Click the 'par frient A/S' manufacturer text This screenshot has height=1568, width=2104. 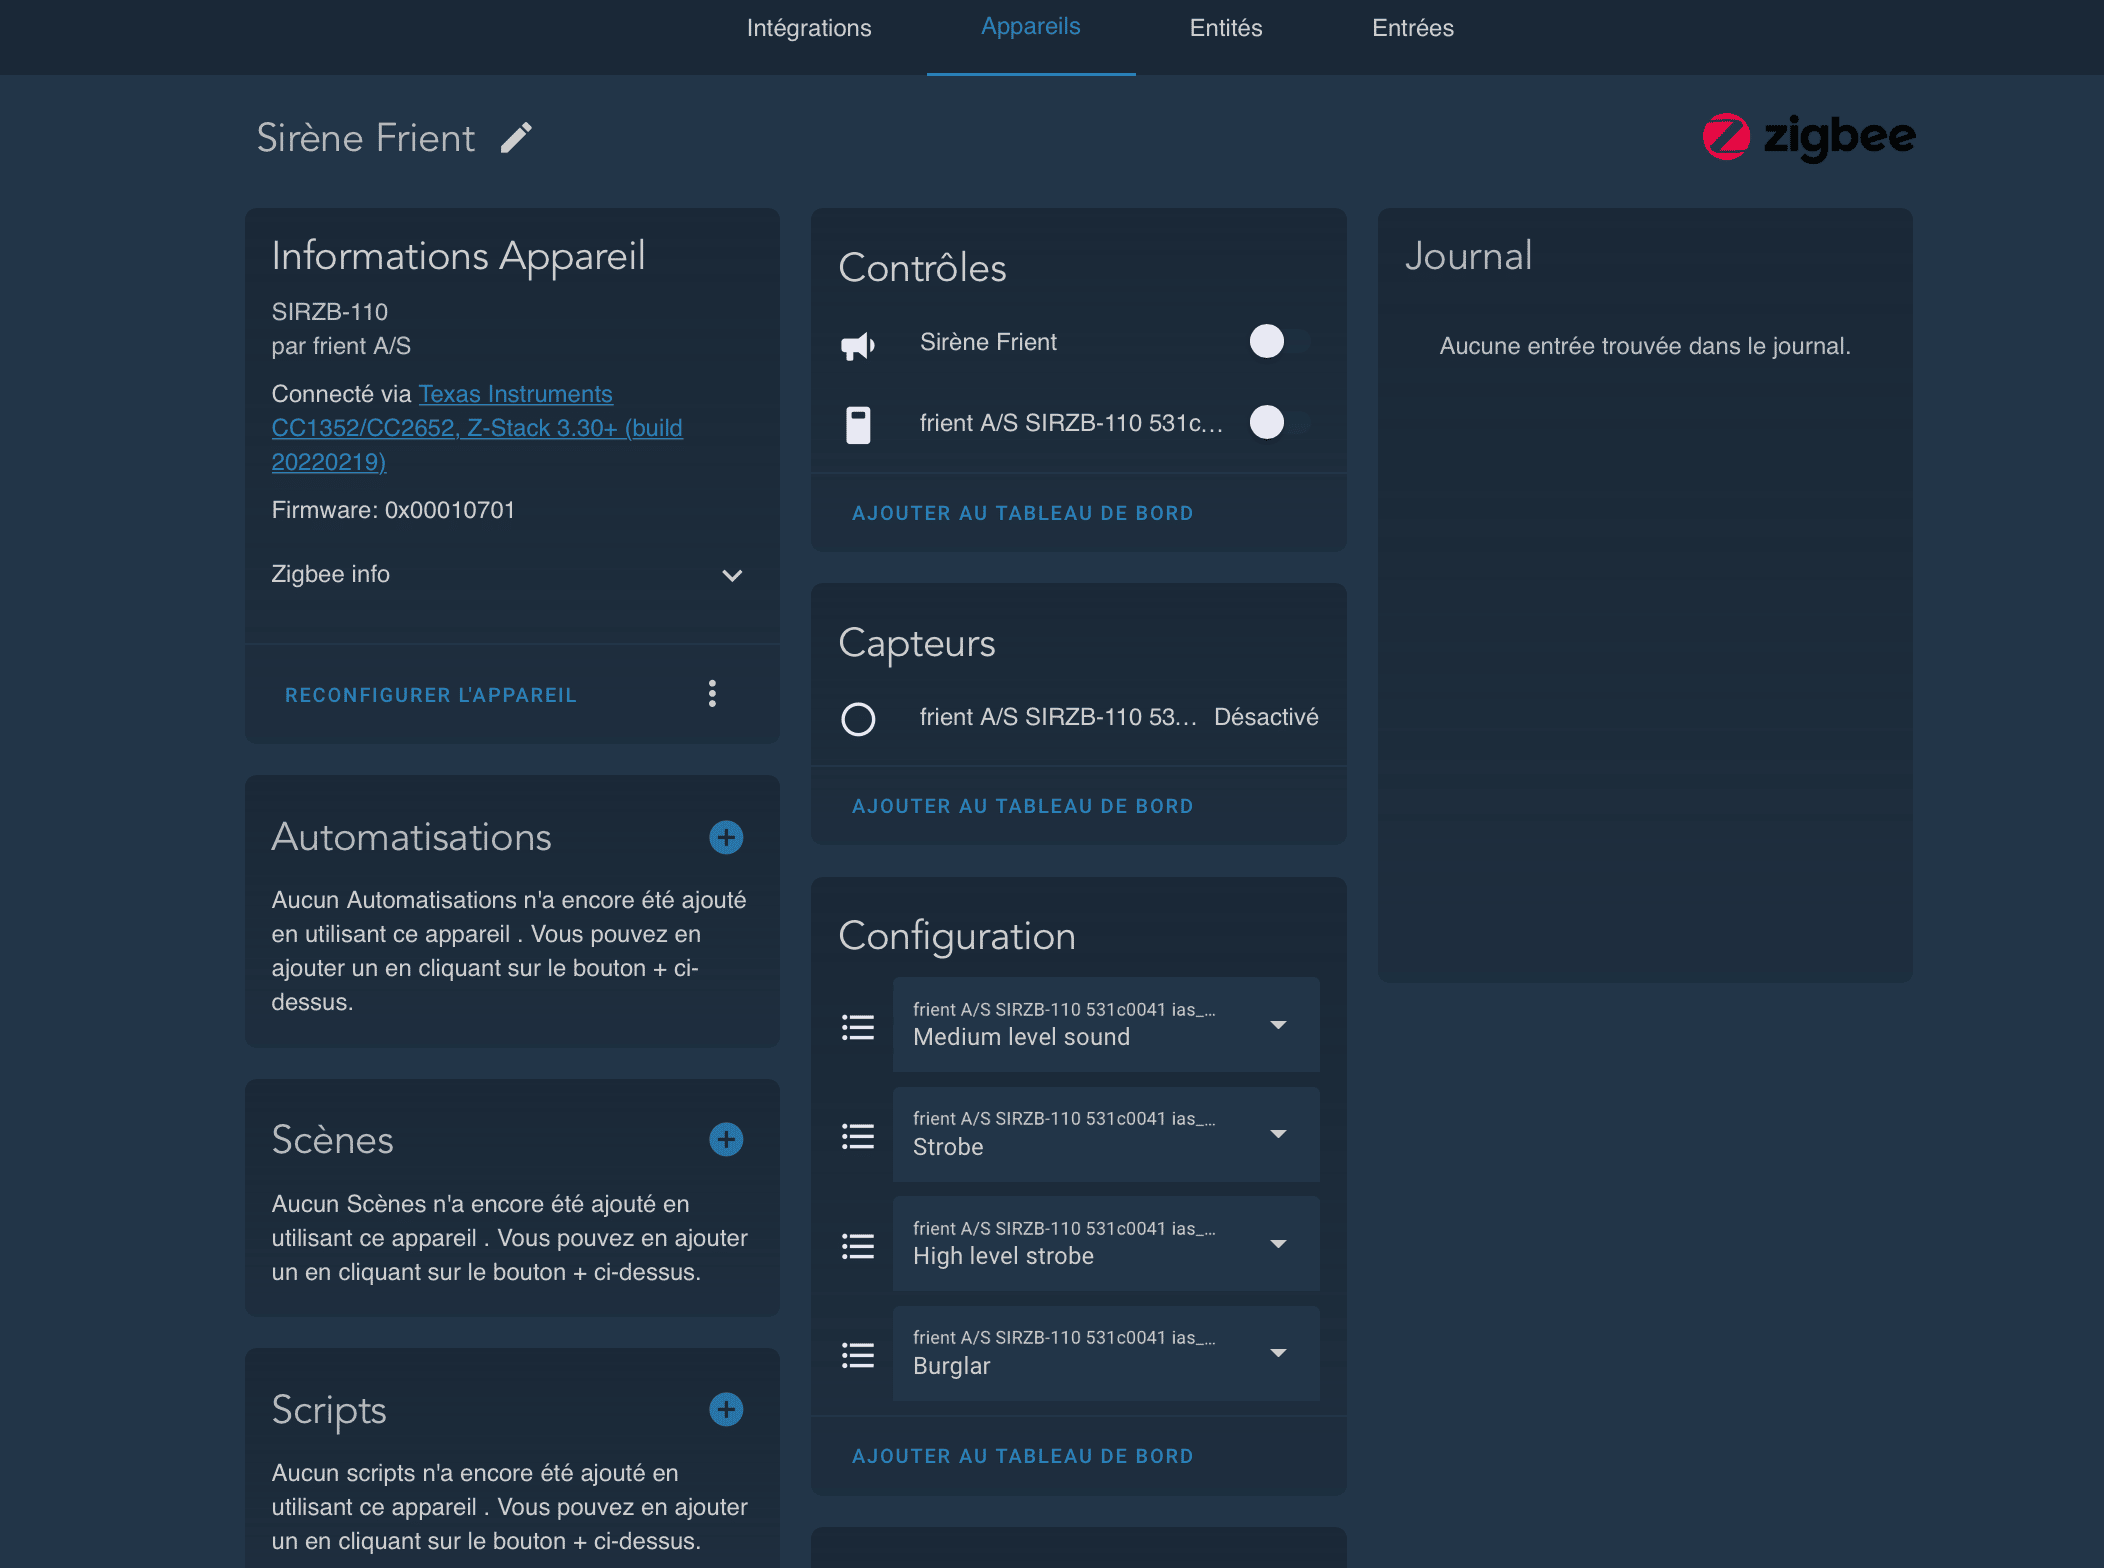(x=341, y=346)
